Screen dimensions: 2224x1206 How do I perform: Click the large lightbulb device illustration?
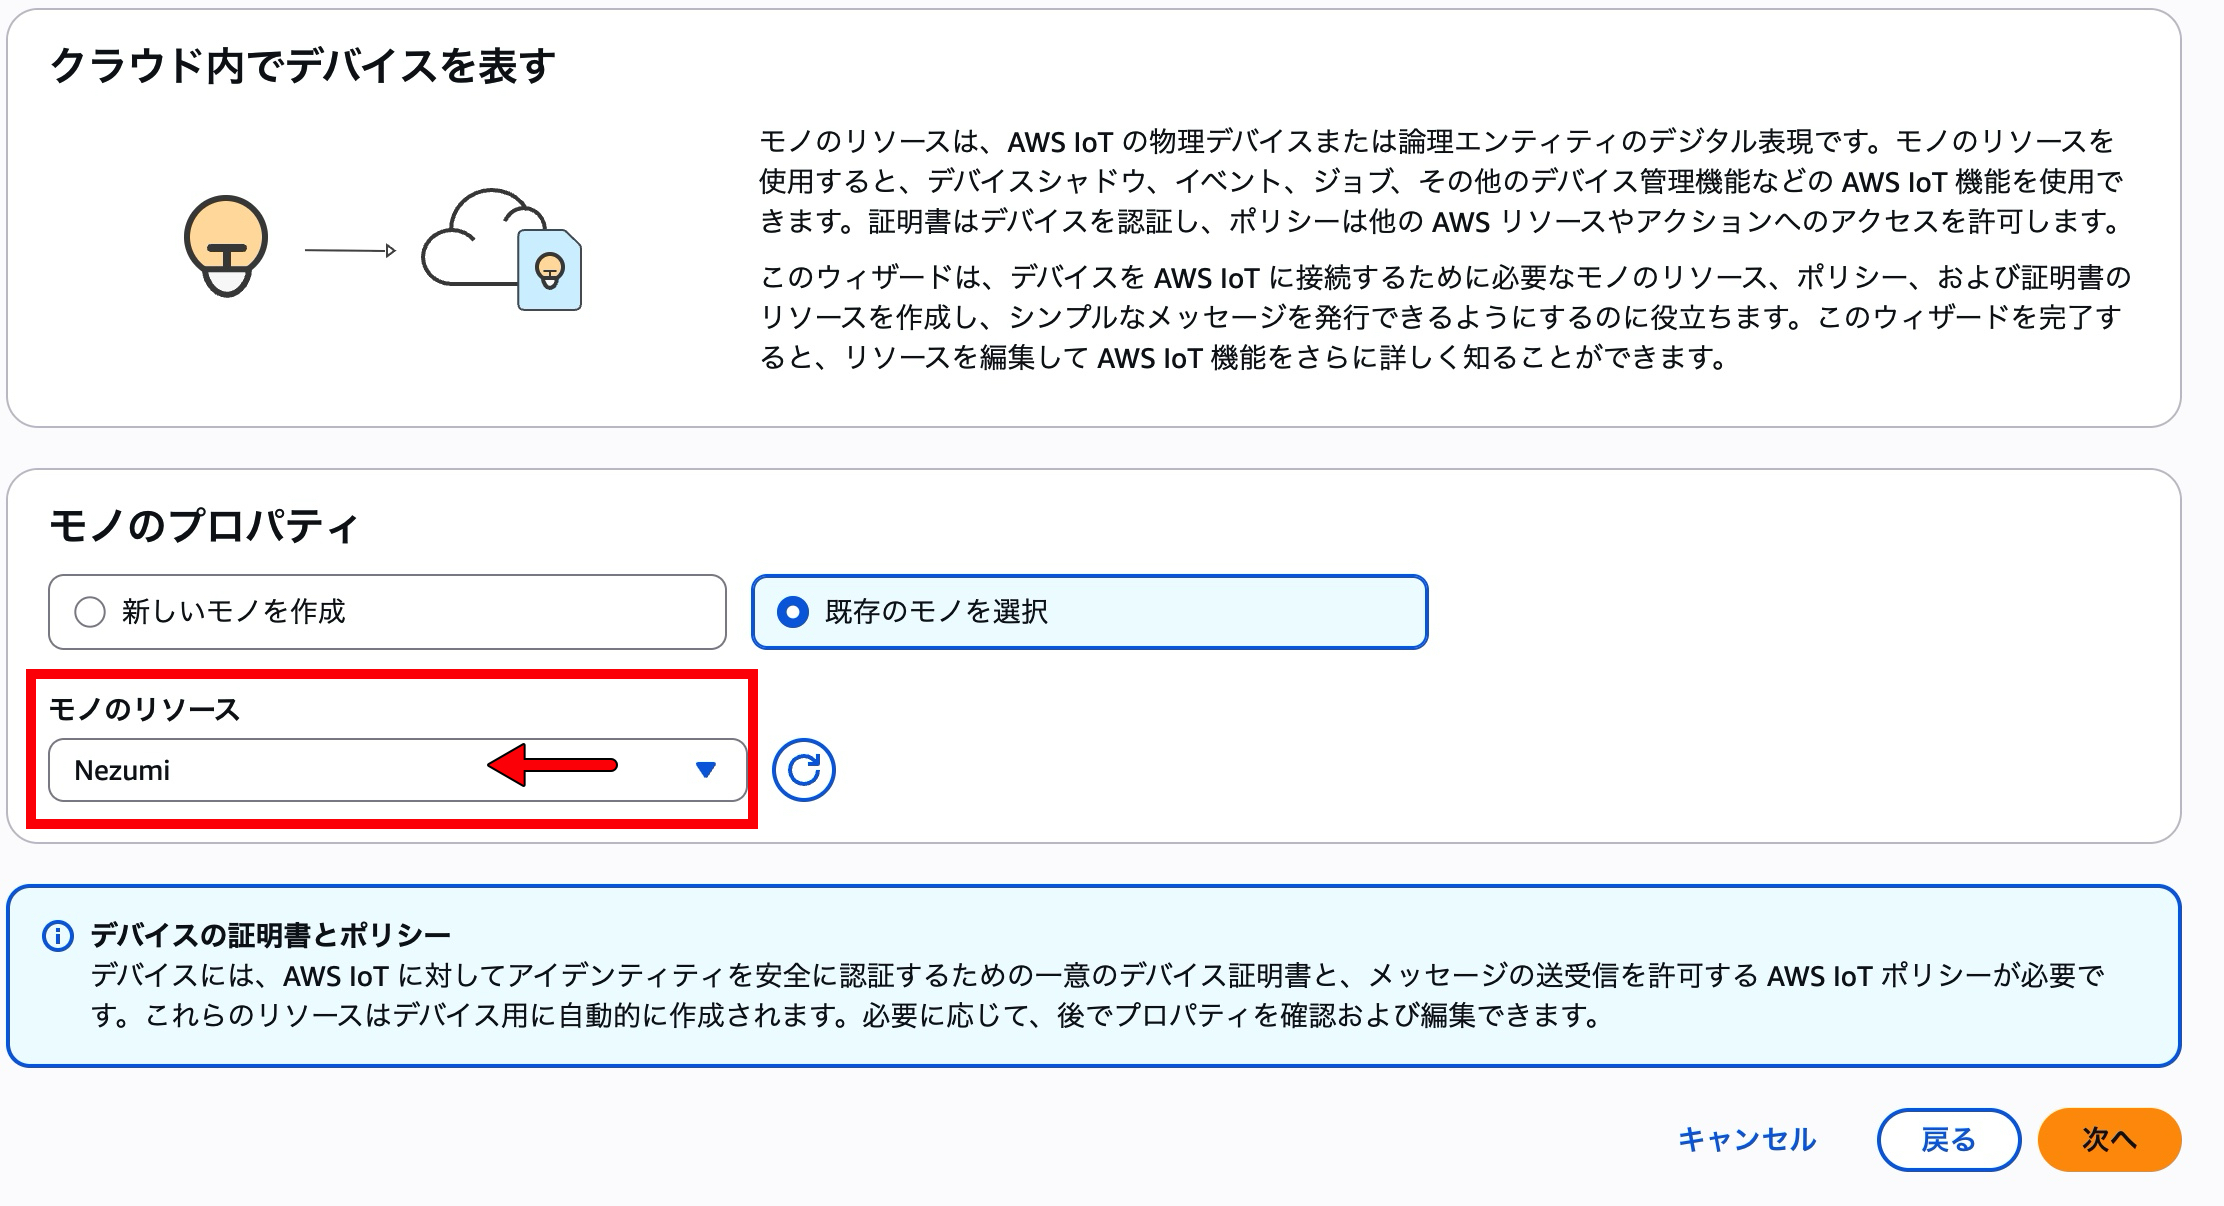pyautogui.click(x=226, y=246)
